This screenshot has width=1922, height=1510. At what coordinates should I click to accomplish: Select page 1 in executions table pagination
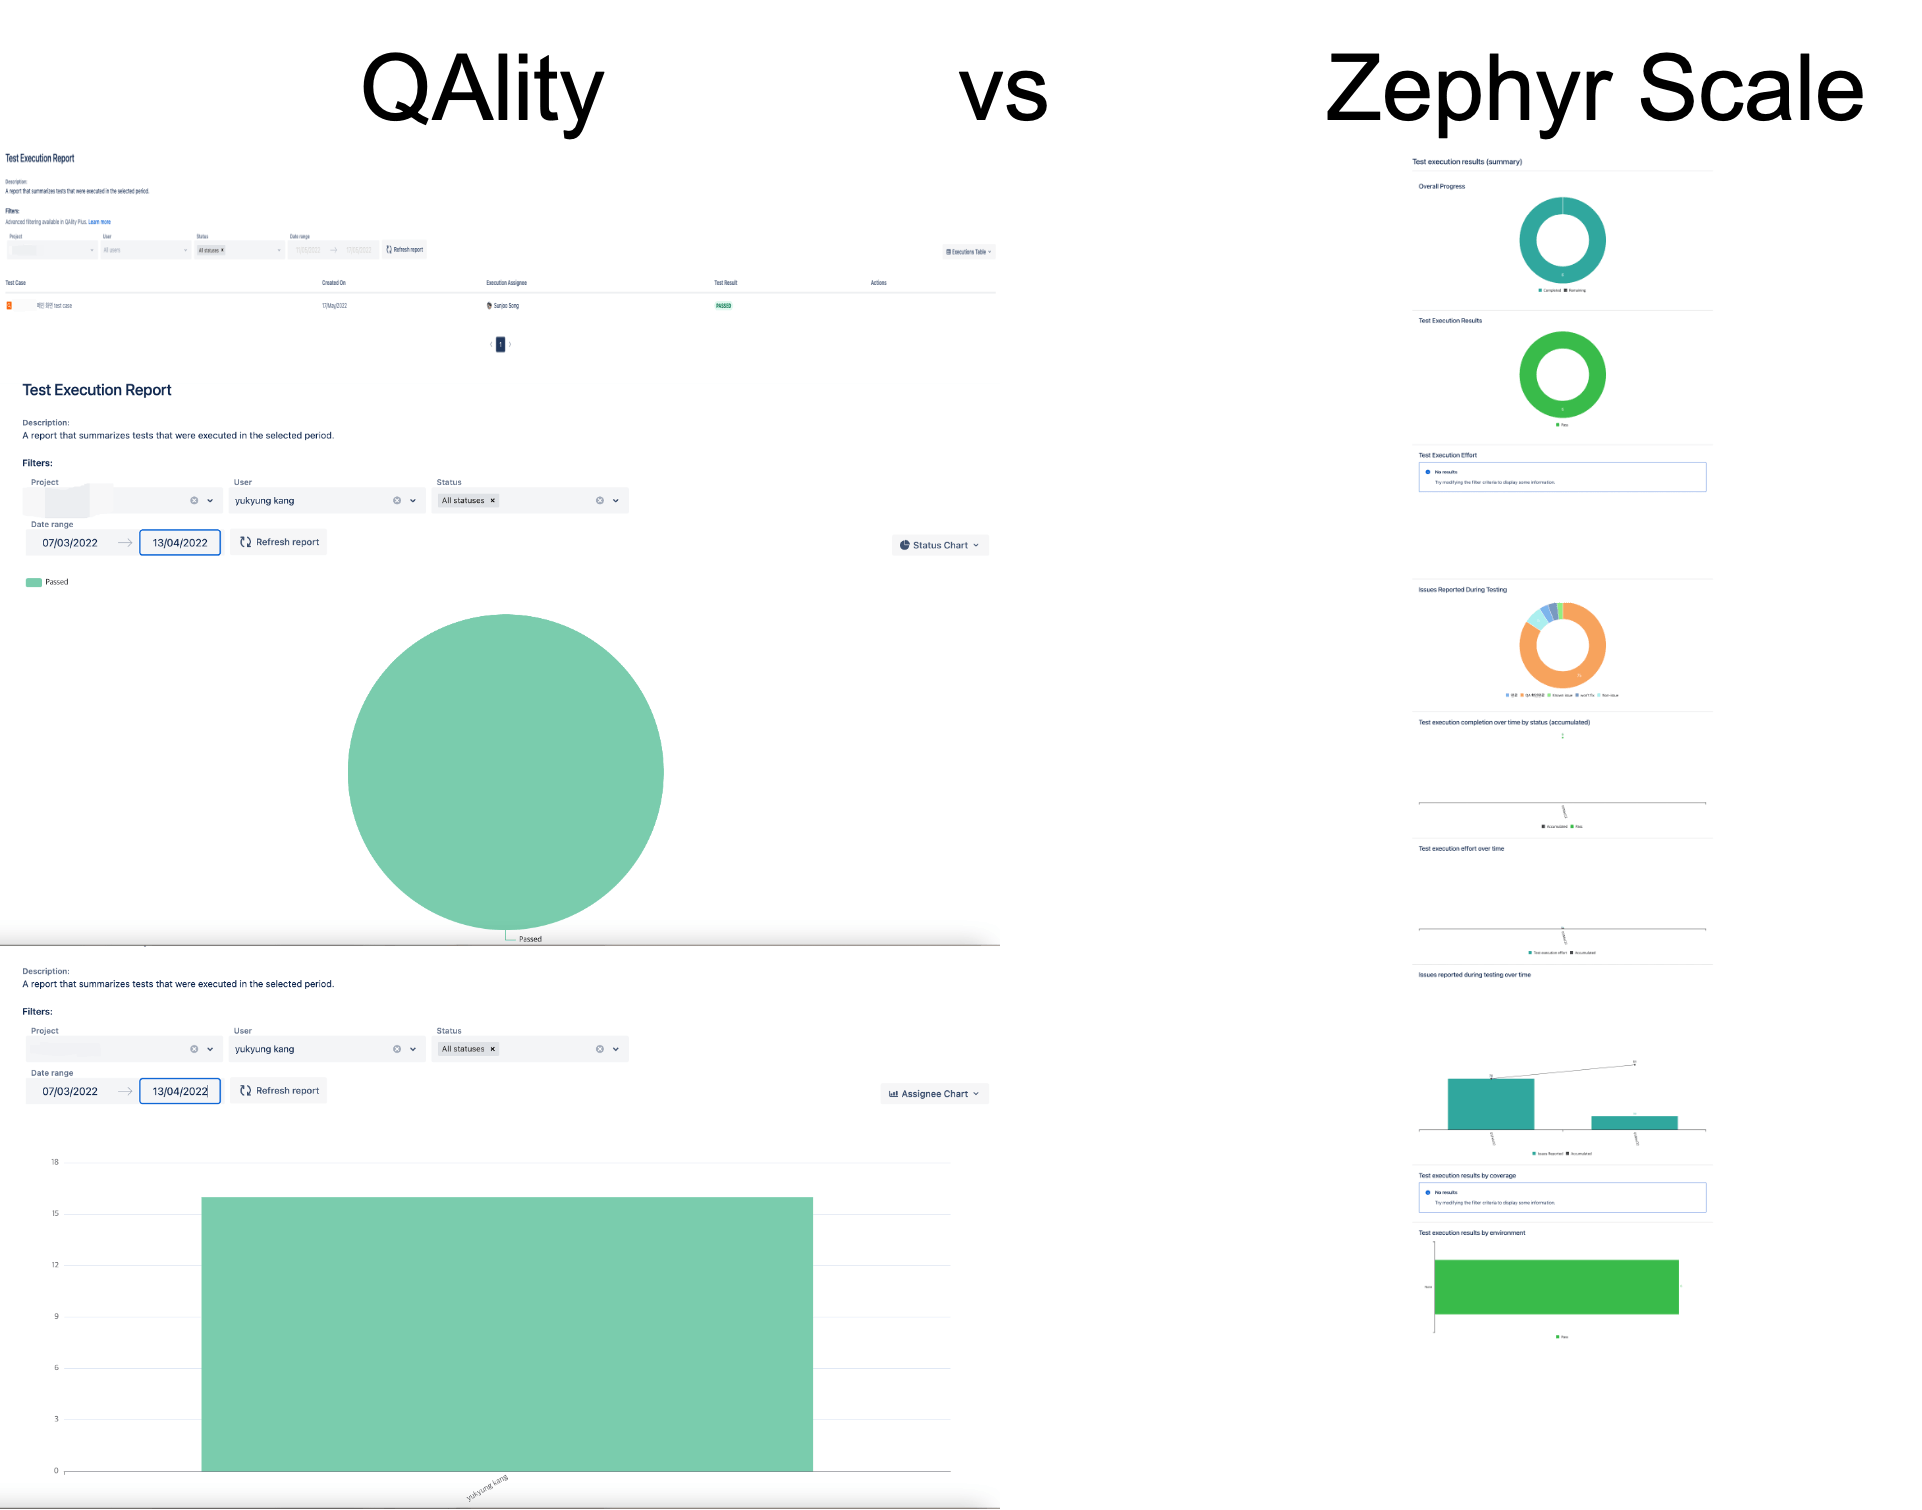501,345
